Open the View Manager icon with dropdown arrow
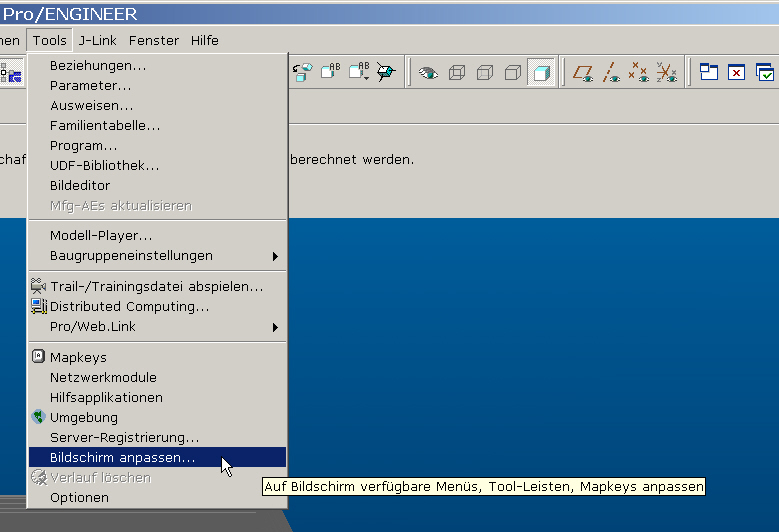The height and width of the screenshot is (532, 779). [359, 73]
